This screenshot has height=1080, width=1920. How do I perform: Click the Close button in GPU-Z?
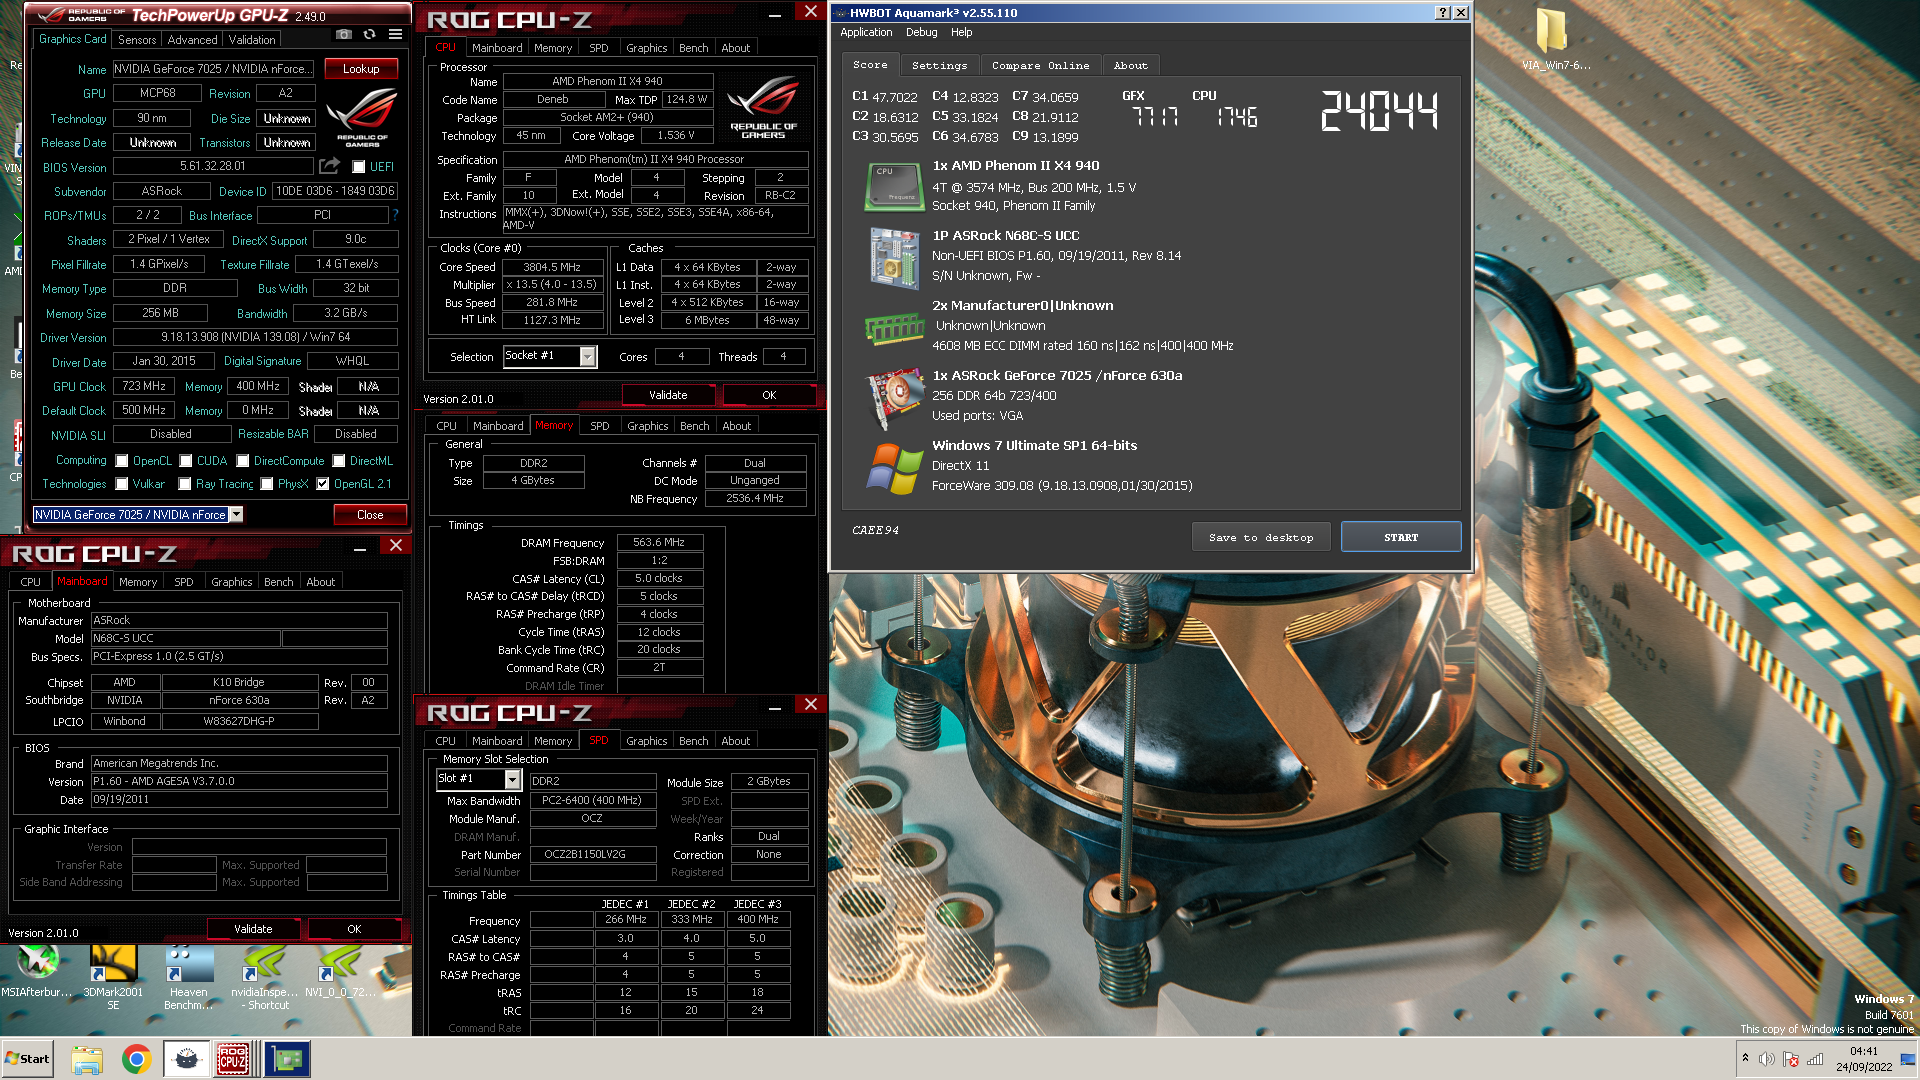pyautogui.click(x=370, y=515)
